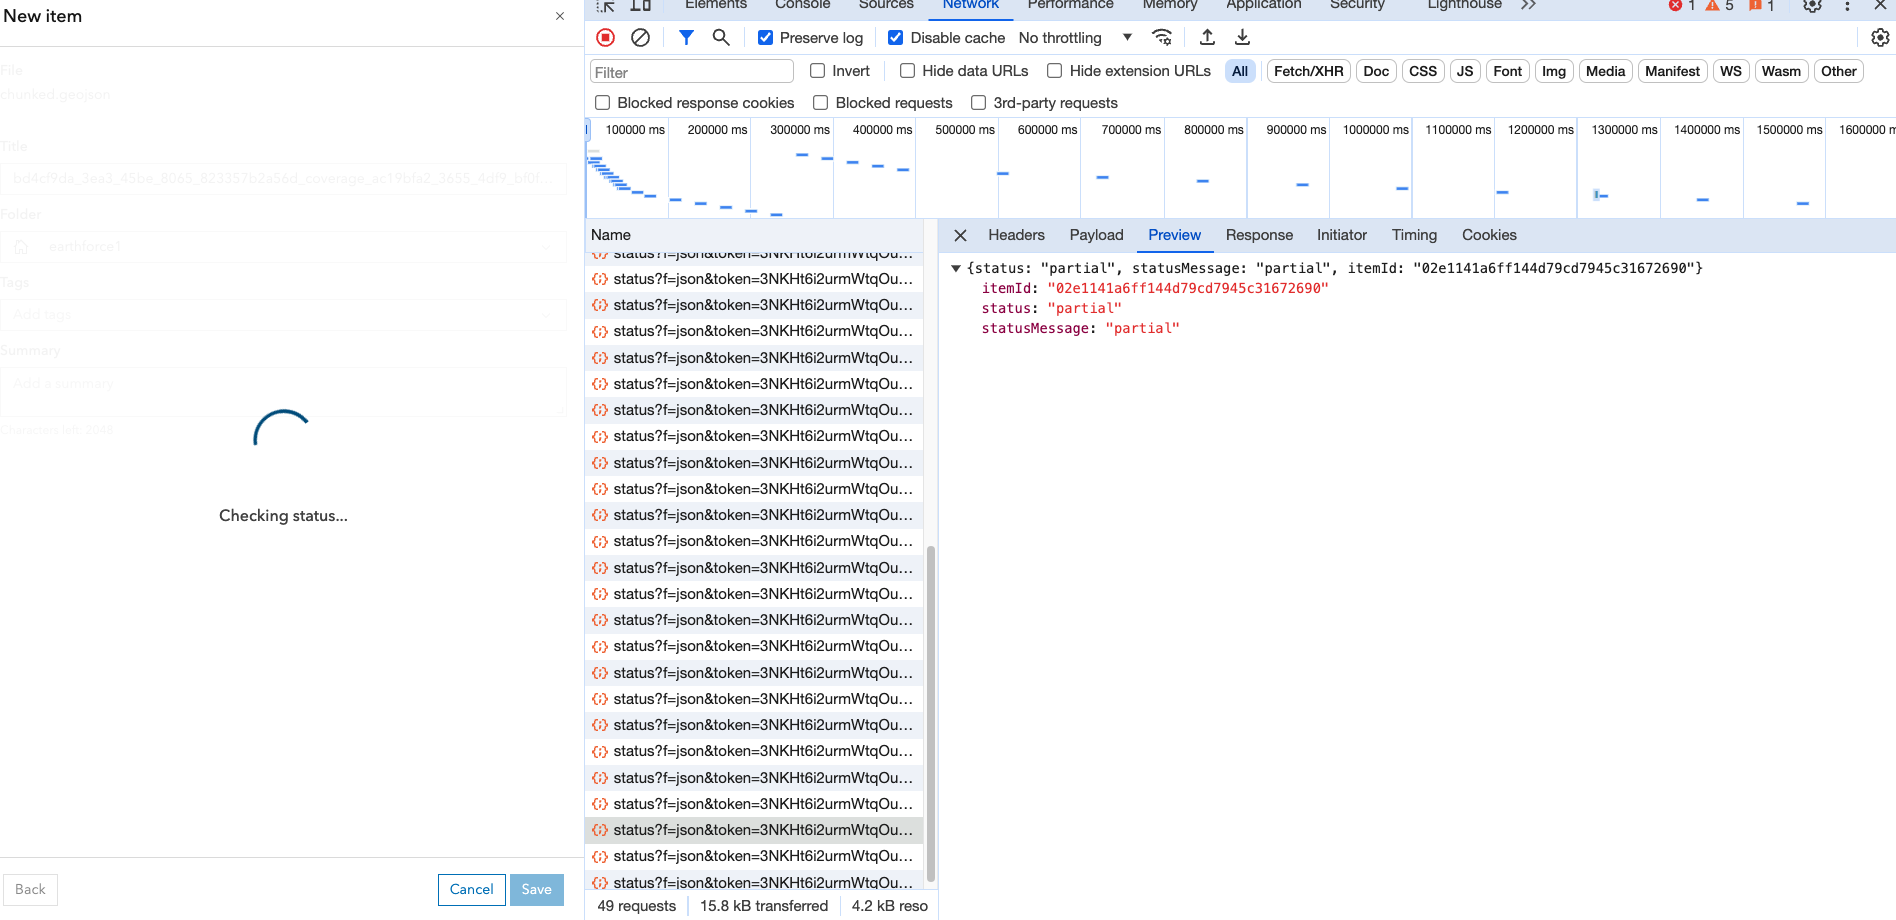Uncheck Disable cache
1896x920 pixels.
pos(895,37)
